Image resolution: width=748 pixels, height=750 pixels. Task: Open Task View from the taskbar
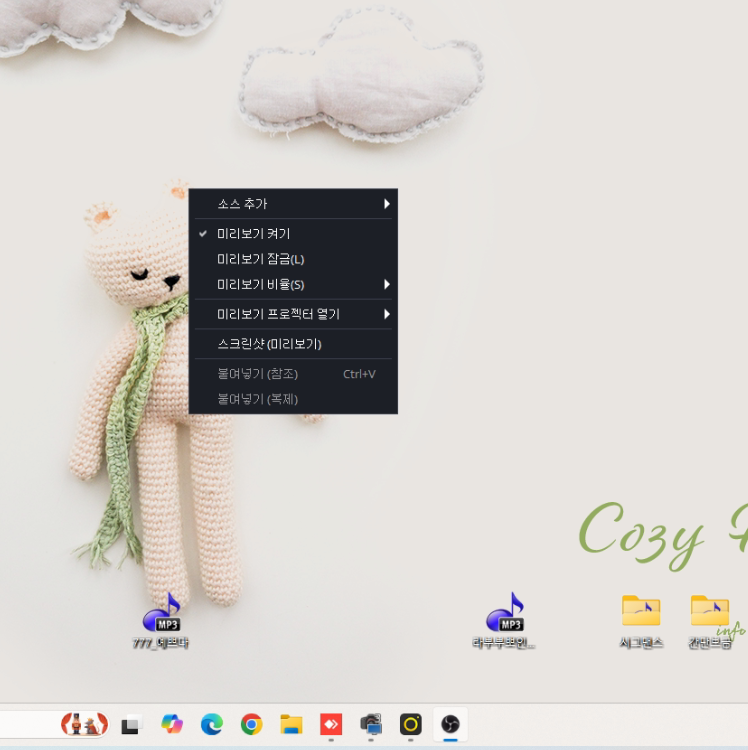tap(131, 725)
